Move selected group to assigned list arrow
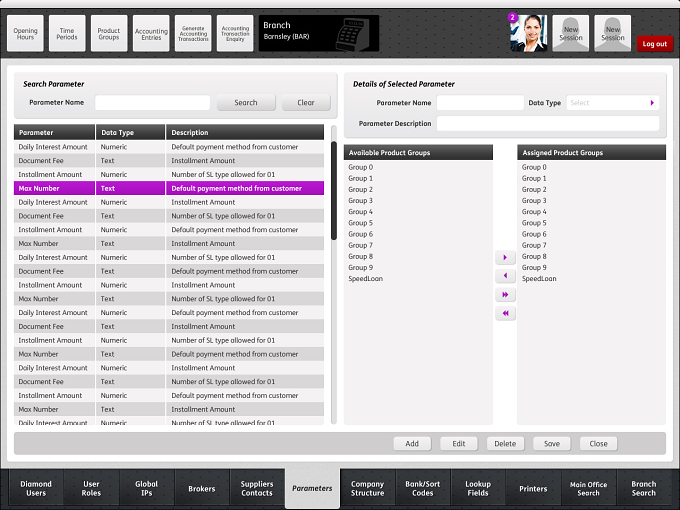 pos(505,258)
